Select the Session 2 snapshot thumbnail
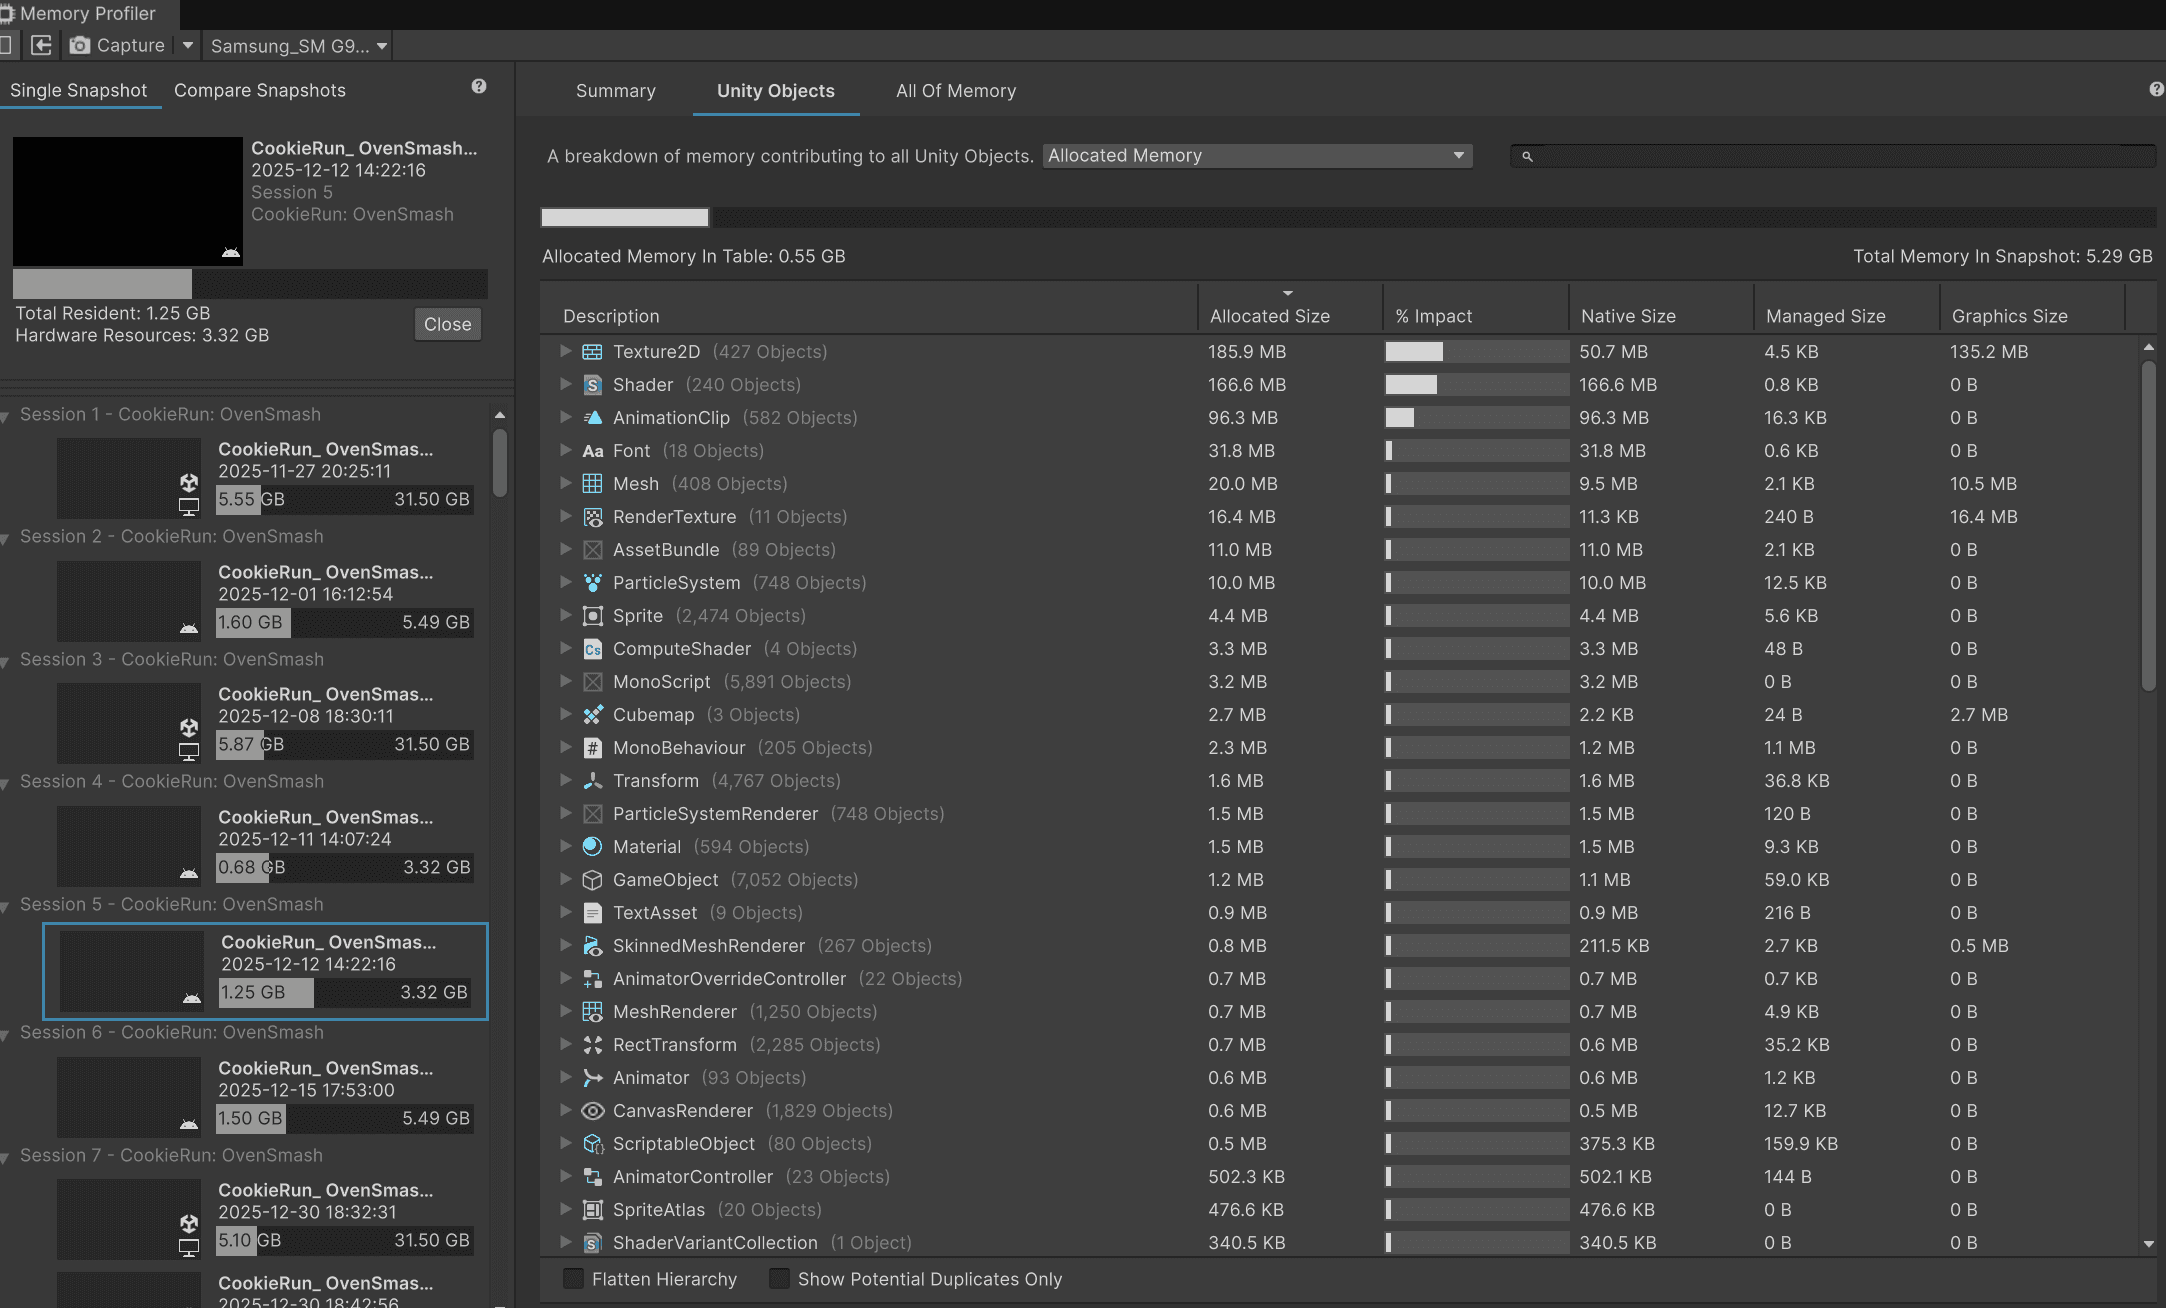This screenshot has height=1308, width=2166. [129, 601]
